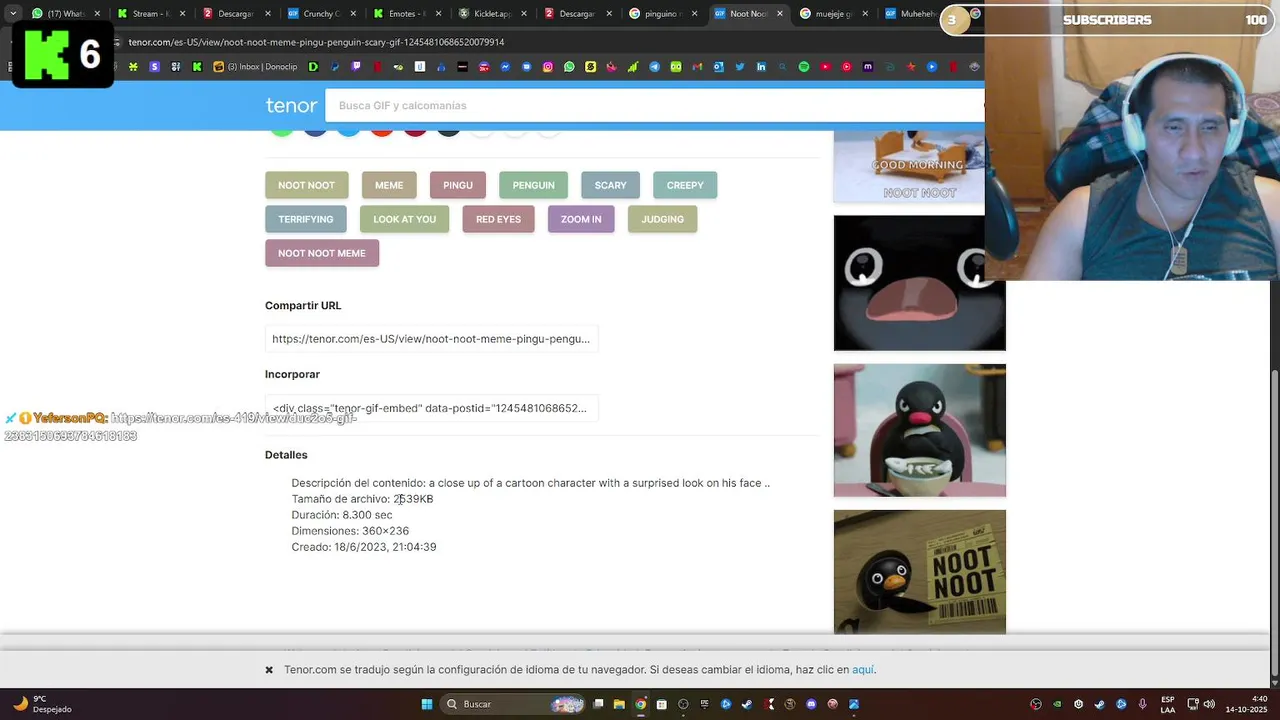Select the RED EYES tag
The image size is (1280, 720).
[498, 219]
